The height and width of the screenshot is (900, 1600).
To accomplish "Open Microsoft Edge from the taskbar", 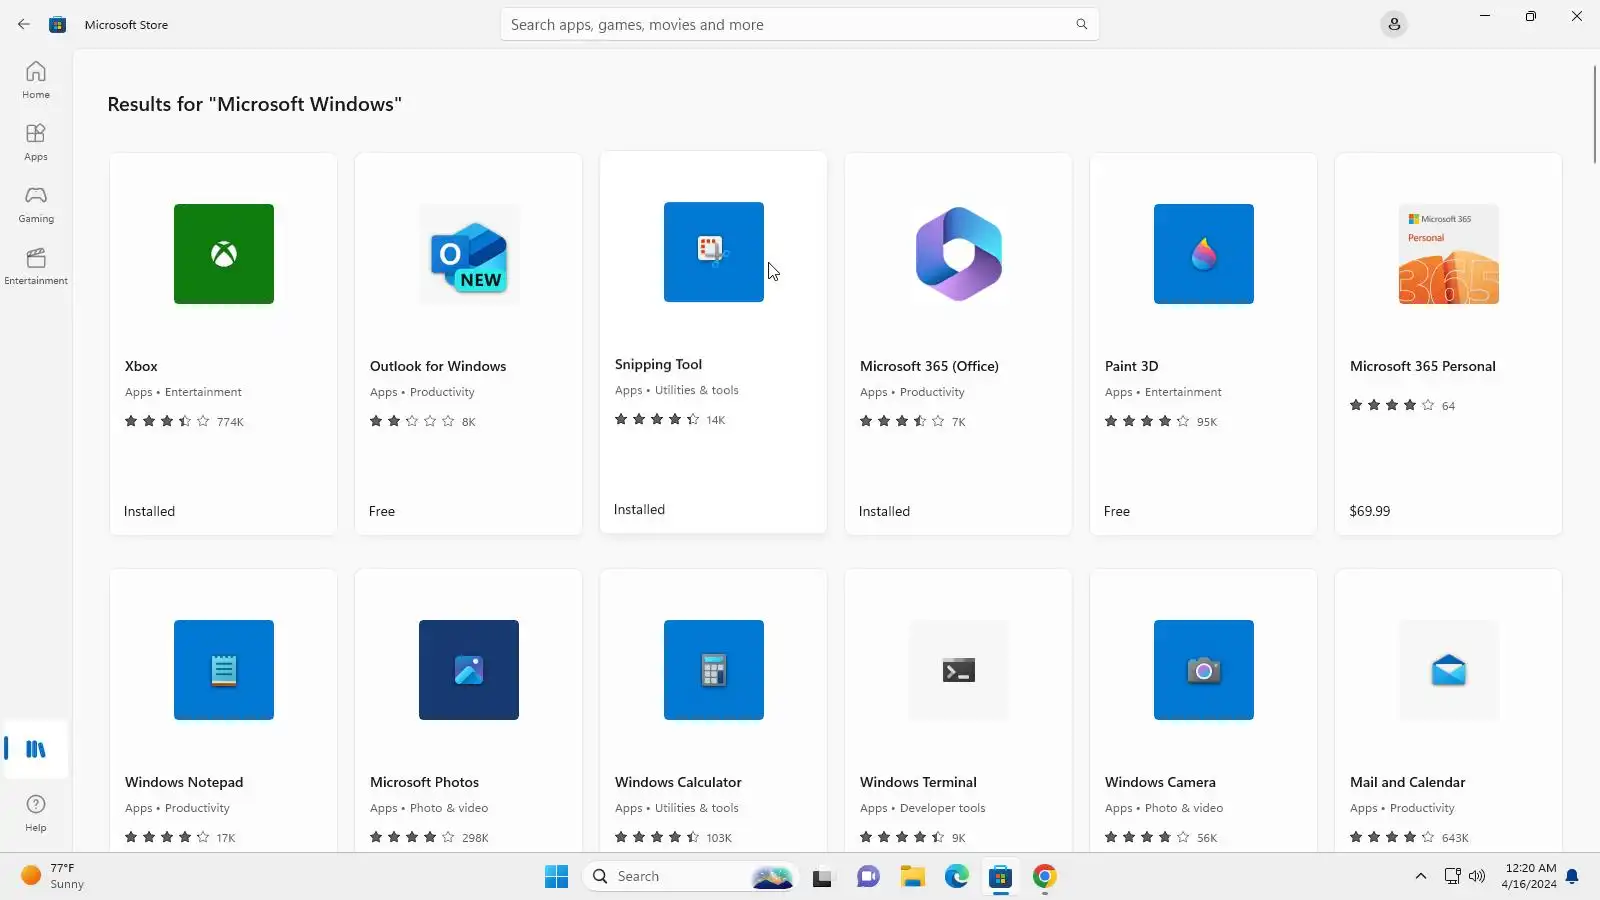I will pyautogui.click(x=957, y=877).
